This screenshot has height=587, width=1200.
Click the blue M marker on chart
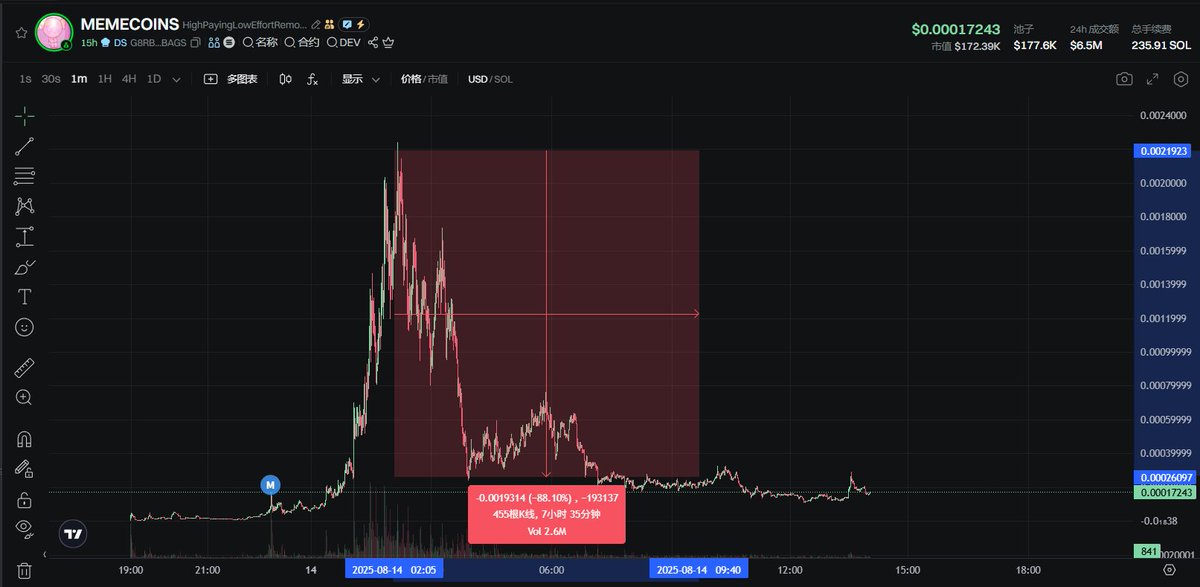[270, 485]
